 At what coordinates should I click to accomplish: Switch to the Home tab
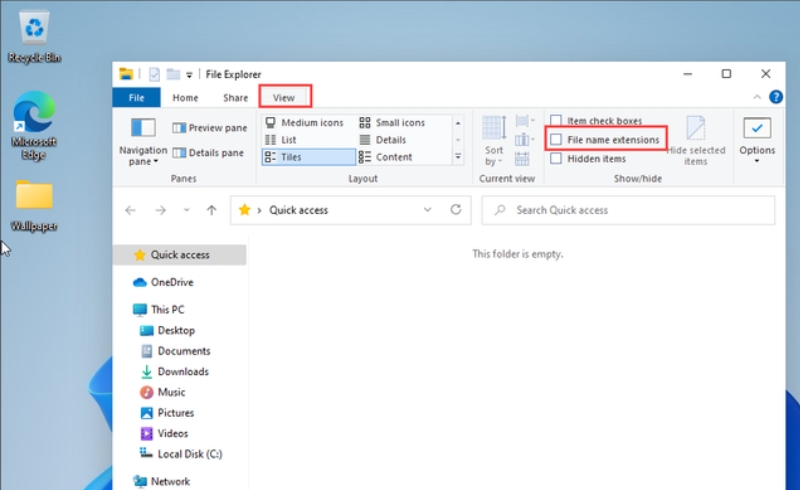(x=185, y=97)
